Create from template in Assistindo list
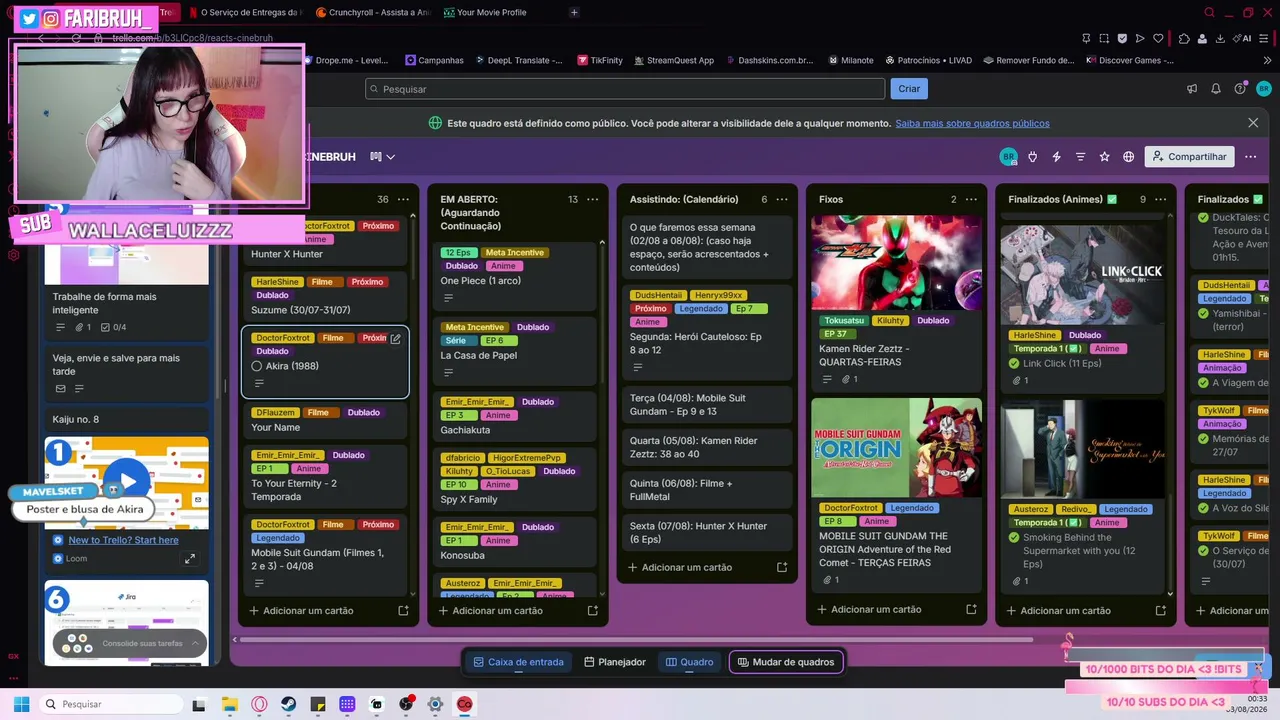Image resolution: width=1280 pixels, height=720 pixels. pyautogui.click(x=782, y=567)
